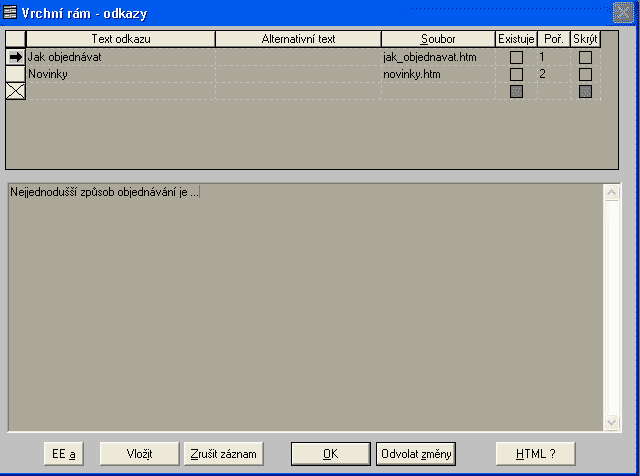Click the form icon in the title bar
Screen dimensions: 640x476
(10, 12)
